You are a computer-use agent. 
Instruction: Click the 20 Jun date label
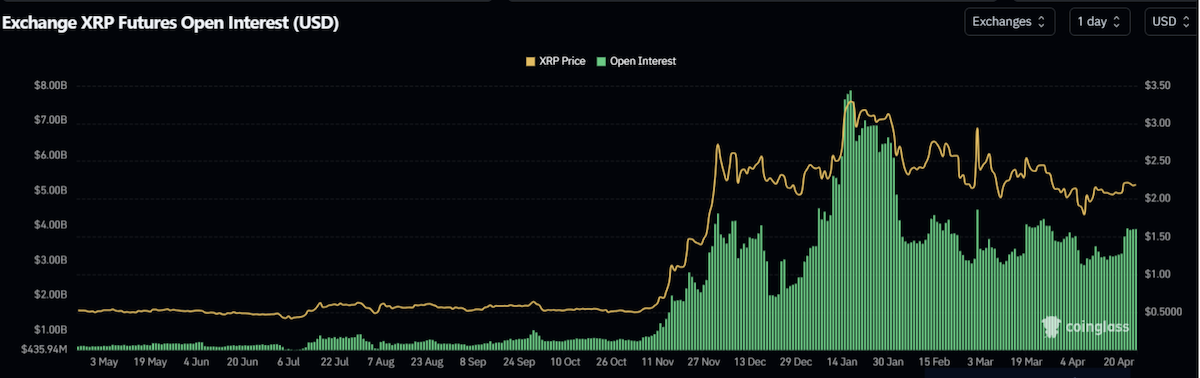243,362
